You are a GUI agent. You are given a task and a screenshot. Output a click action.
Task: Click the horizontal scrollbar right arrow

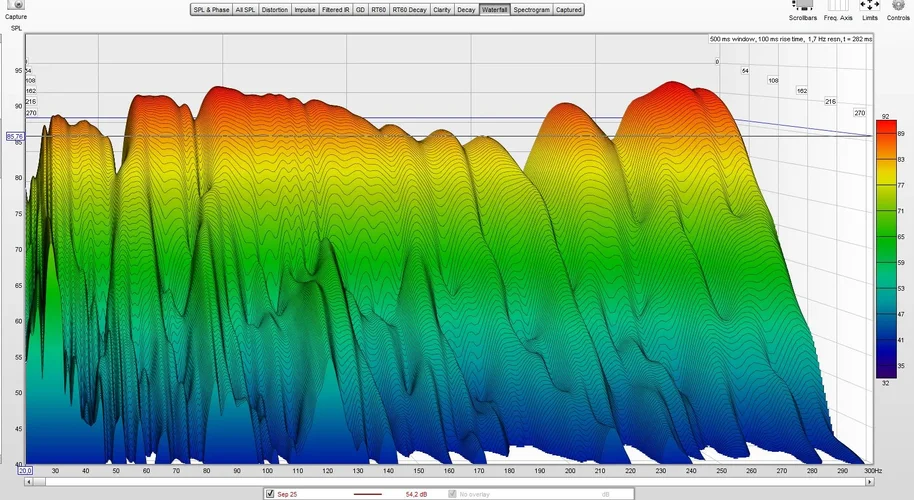pos(868,481)
